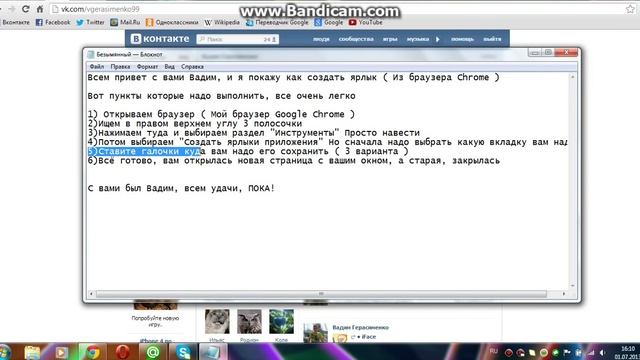Viewport: 640px width, 360px height.
Task: Open Notepad Вид menu
Action: [169, 67]
